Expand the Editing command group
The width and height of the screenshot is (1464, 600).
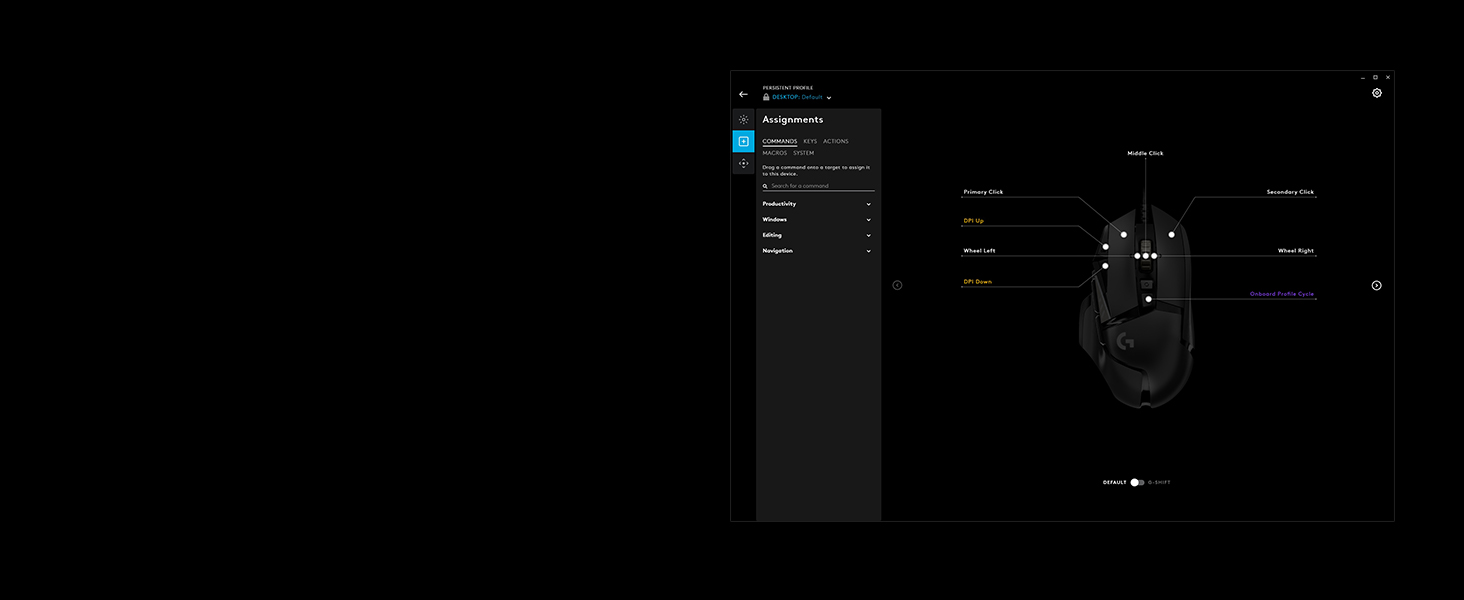click(868, 235)
